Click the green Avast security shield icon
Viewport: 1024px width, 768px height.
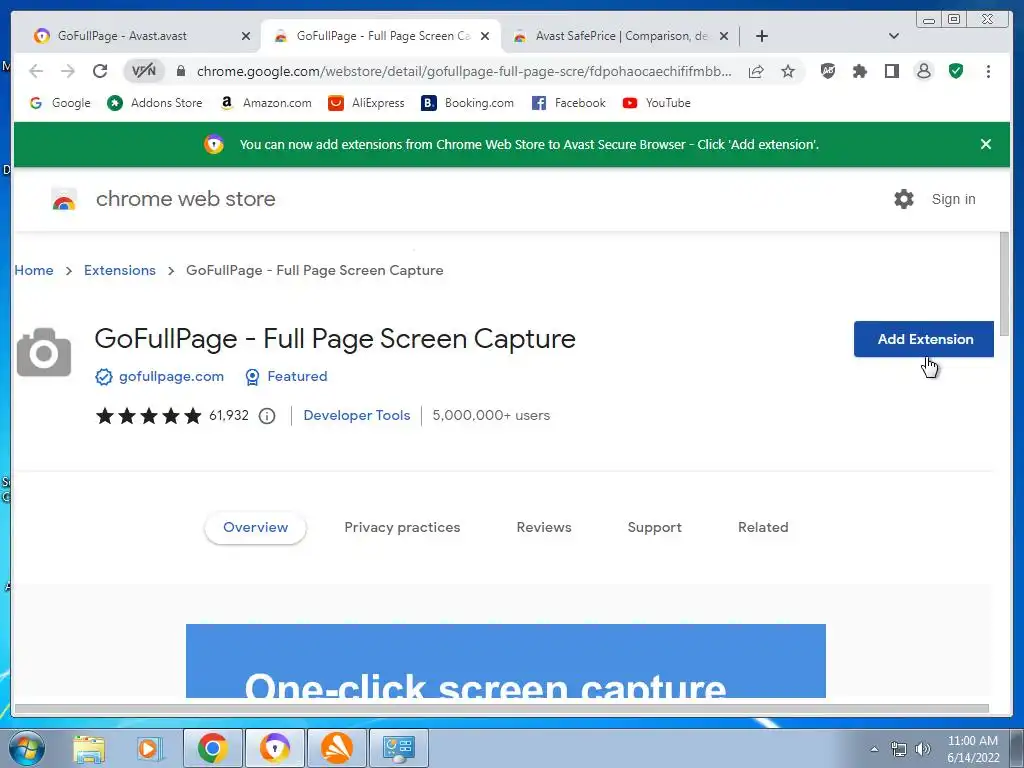tap(956, 71)
